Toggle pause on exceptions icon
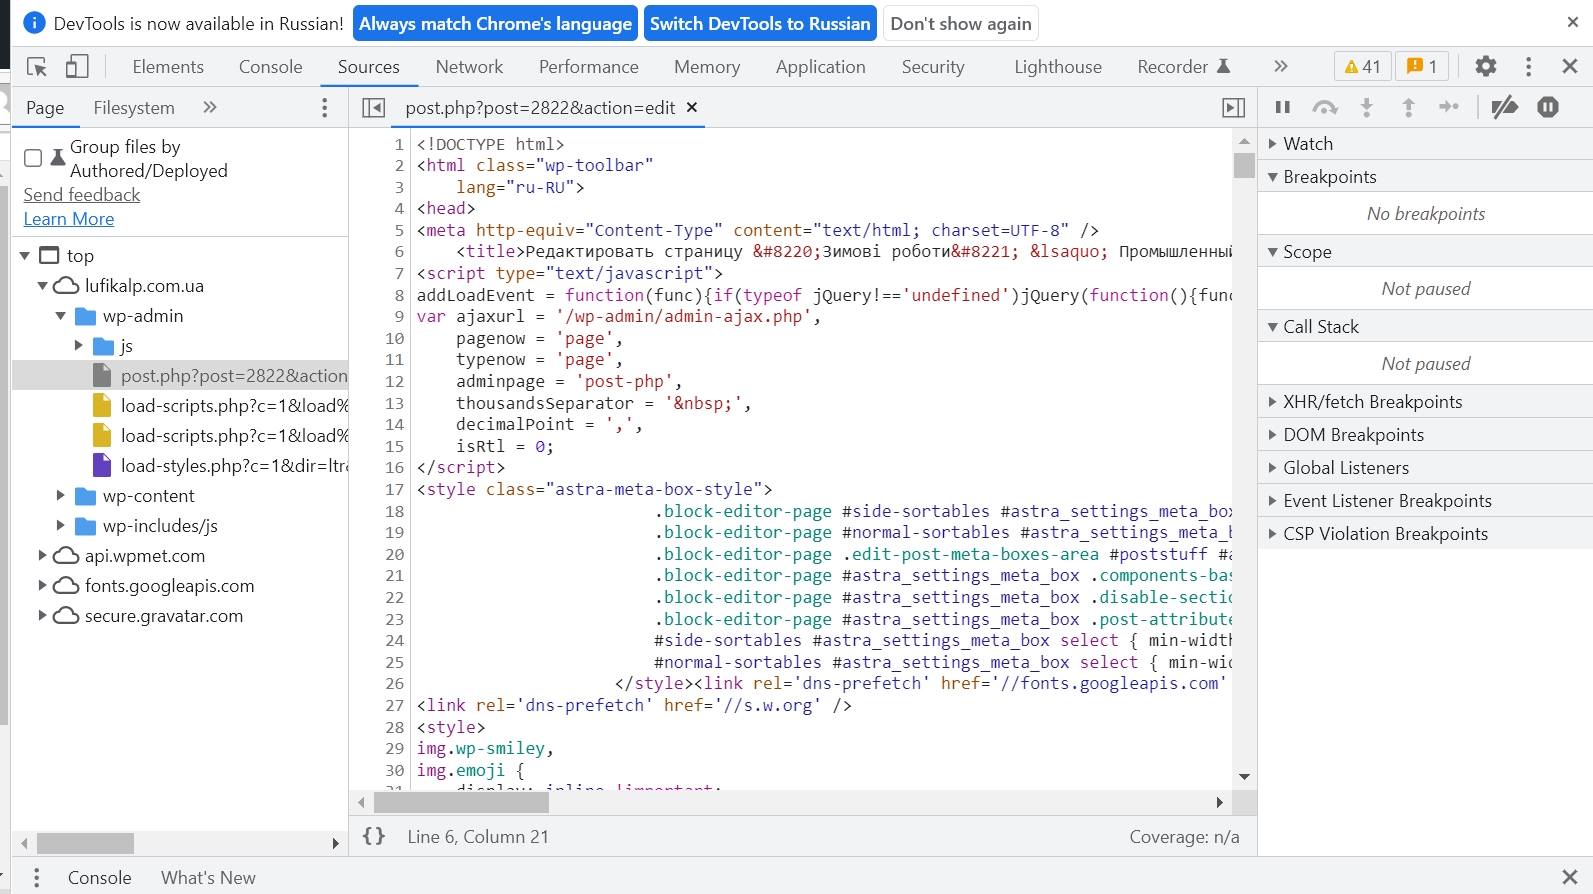This screenshot has width=1593, height=894. pyautogui.click(x=1548, y=107)
